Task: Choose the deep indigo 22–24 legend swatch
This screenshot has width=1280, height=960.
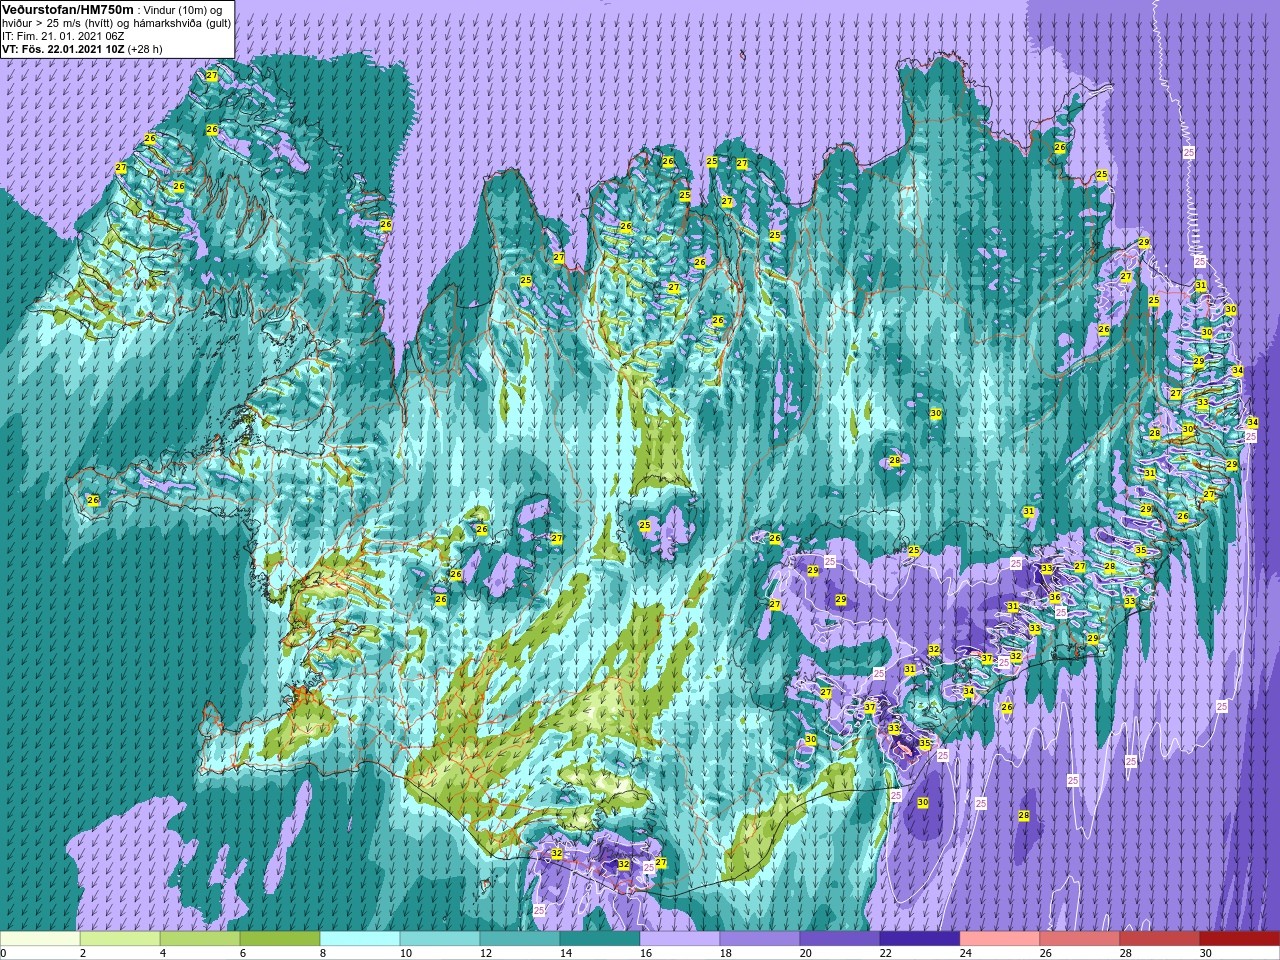Action: [920, 939]
